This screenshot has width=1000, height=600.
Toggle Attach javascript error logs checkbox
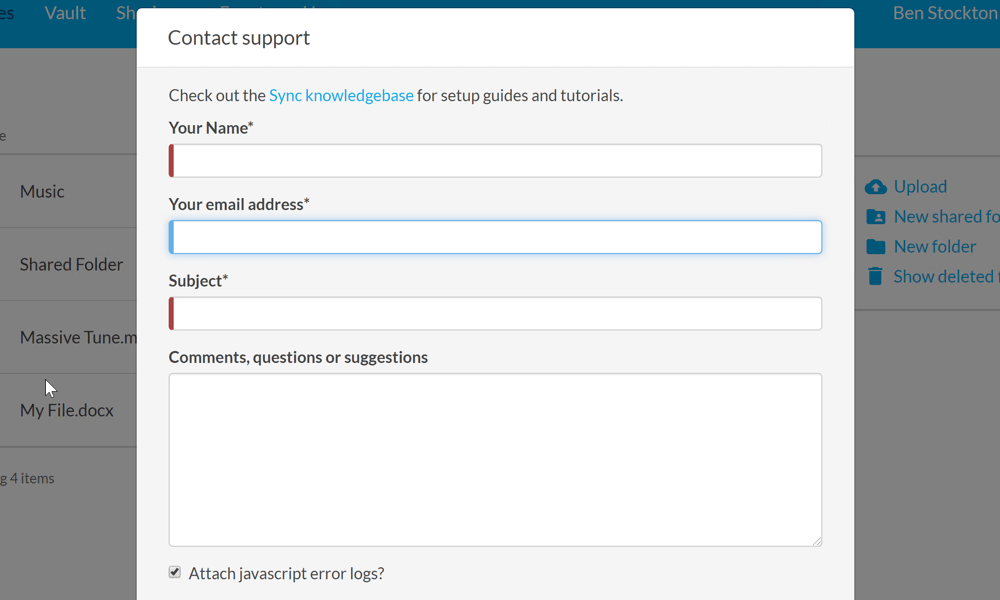175,572
